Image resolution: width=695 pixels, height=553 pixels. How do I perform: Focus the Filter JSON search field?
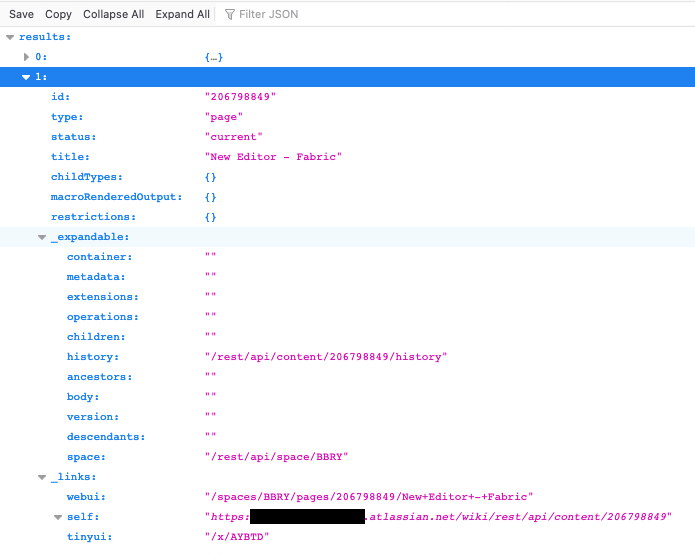click(268, 14)
